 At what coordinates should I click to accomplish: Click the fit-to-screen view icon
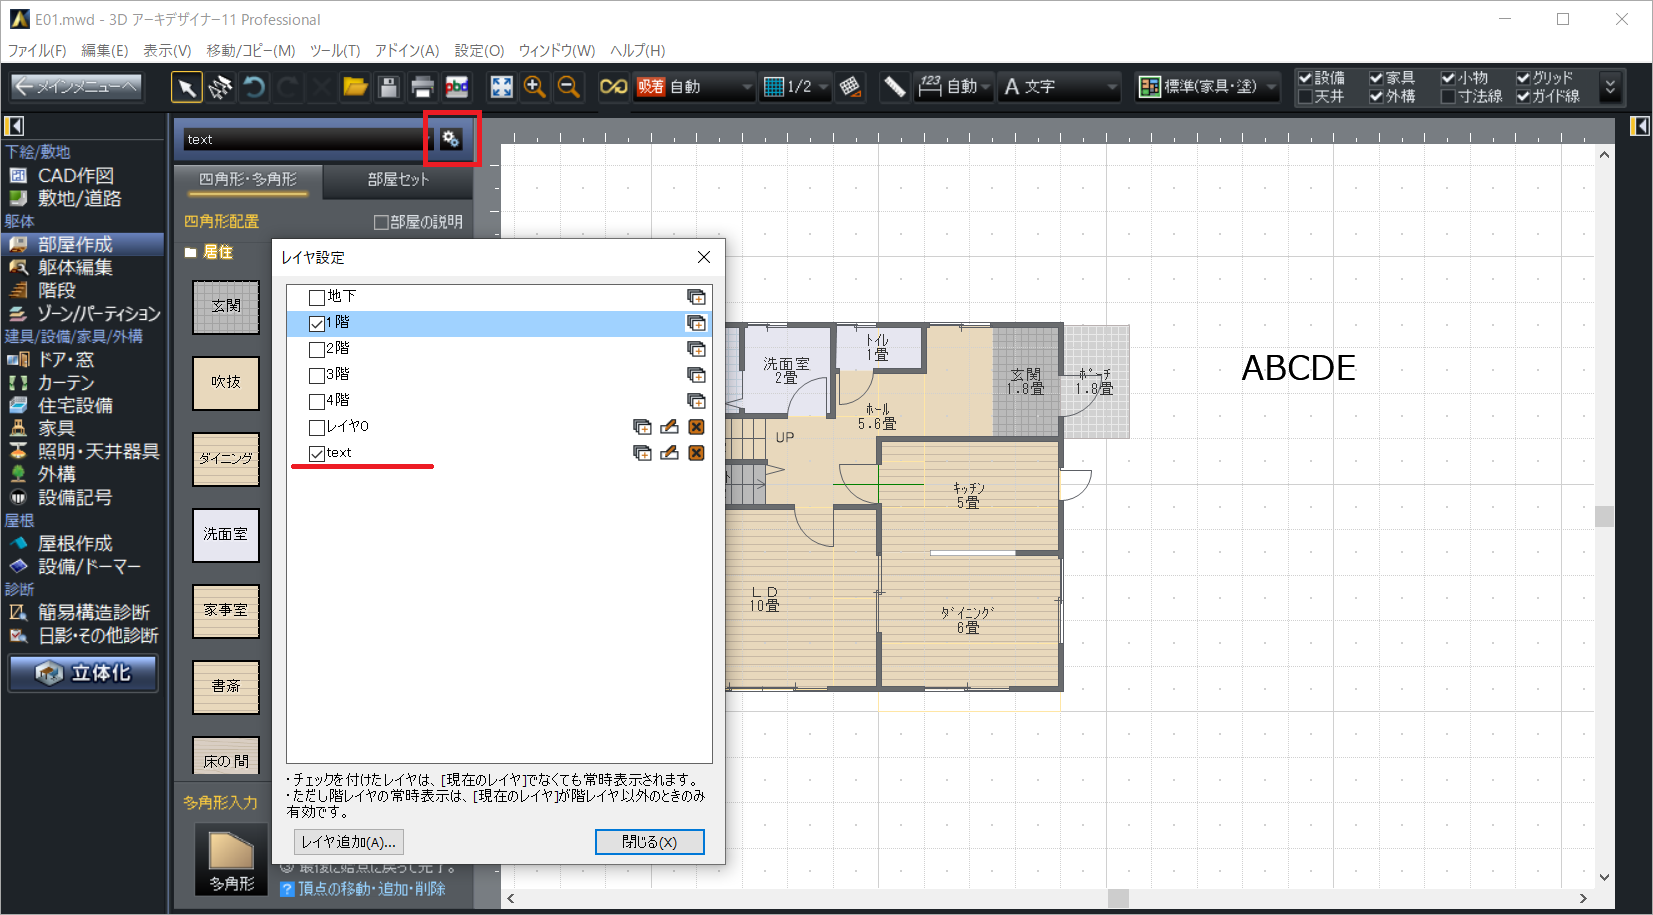tap(501, 87)
